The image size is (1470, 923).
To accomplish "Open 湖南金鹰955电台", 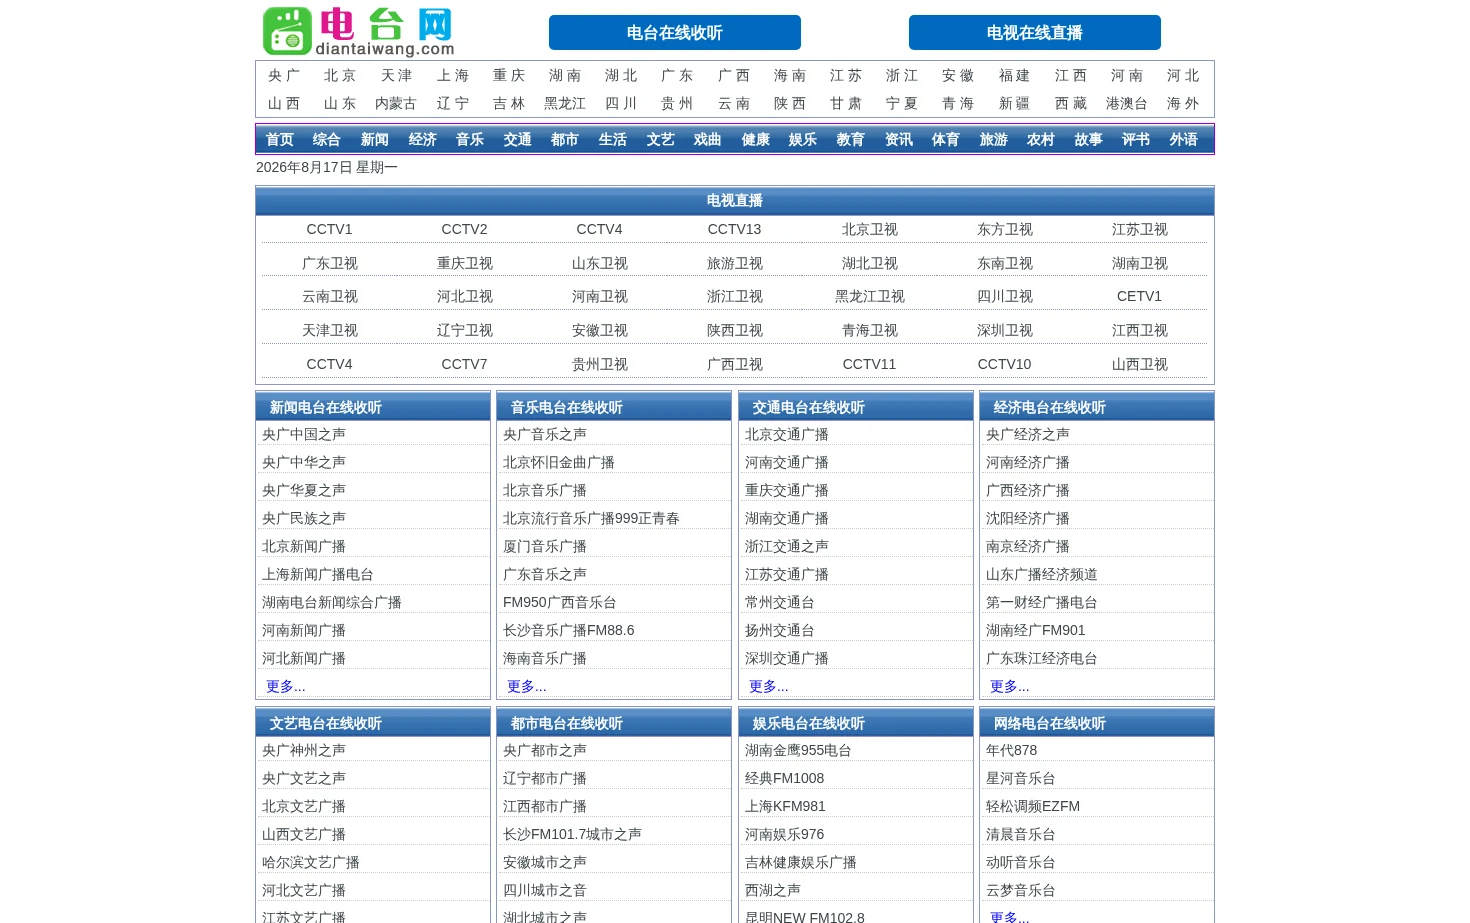I will point(798,750).
